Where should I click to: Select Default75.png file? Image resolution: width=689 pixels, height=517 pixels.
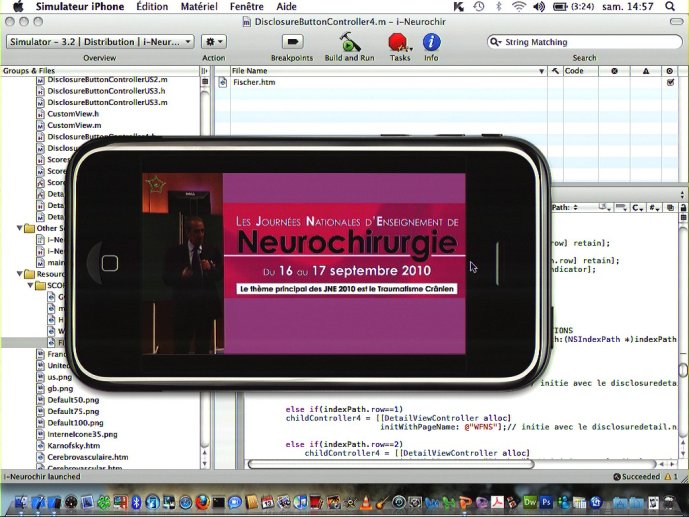point(73,411)
